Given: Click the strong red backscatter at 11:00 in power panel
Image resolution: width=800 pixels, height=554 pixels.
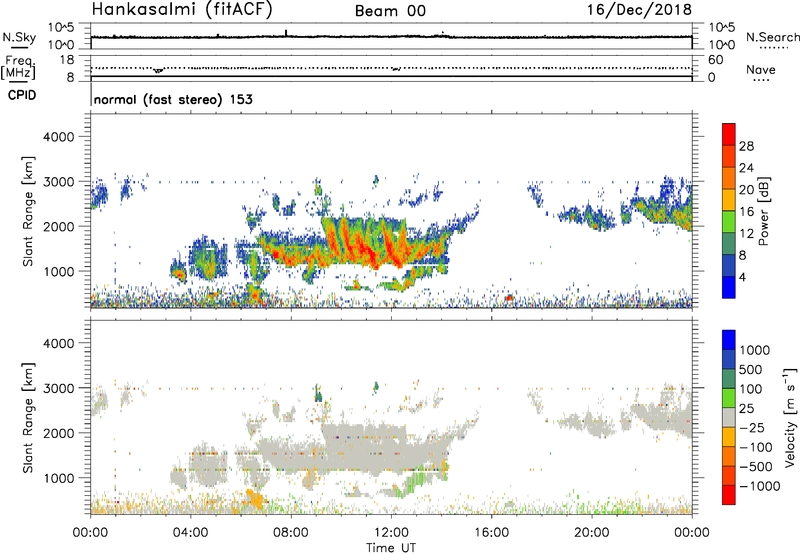Looking at the screenshot, I should click(365, 247).
